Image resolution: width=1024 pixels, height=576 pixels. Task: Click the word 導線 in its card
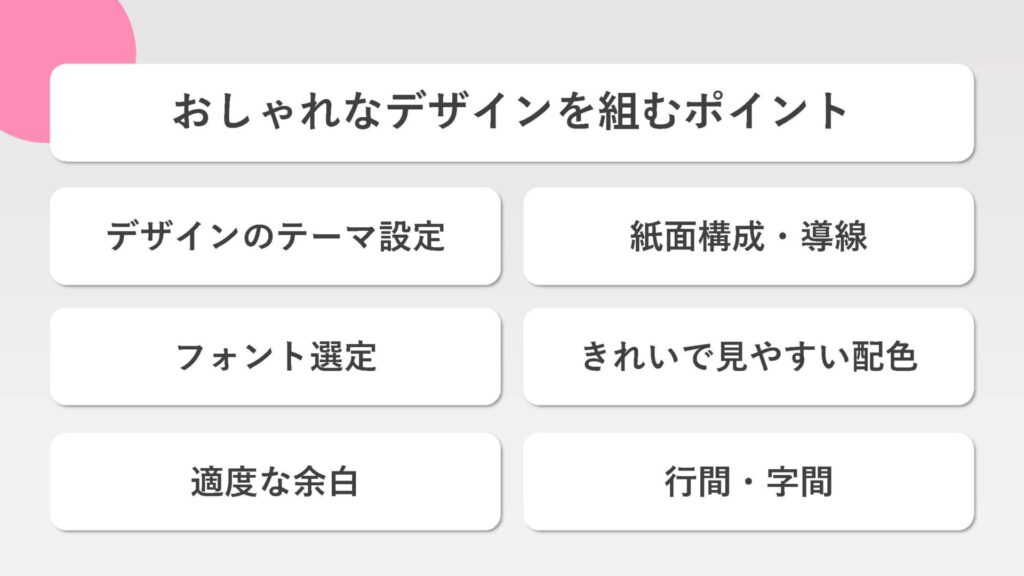click(x=834, y=236)
